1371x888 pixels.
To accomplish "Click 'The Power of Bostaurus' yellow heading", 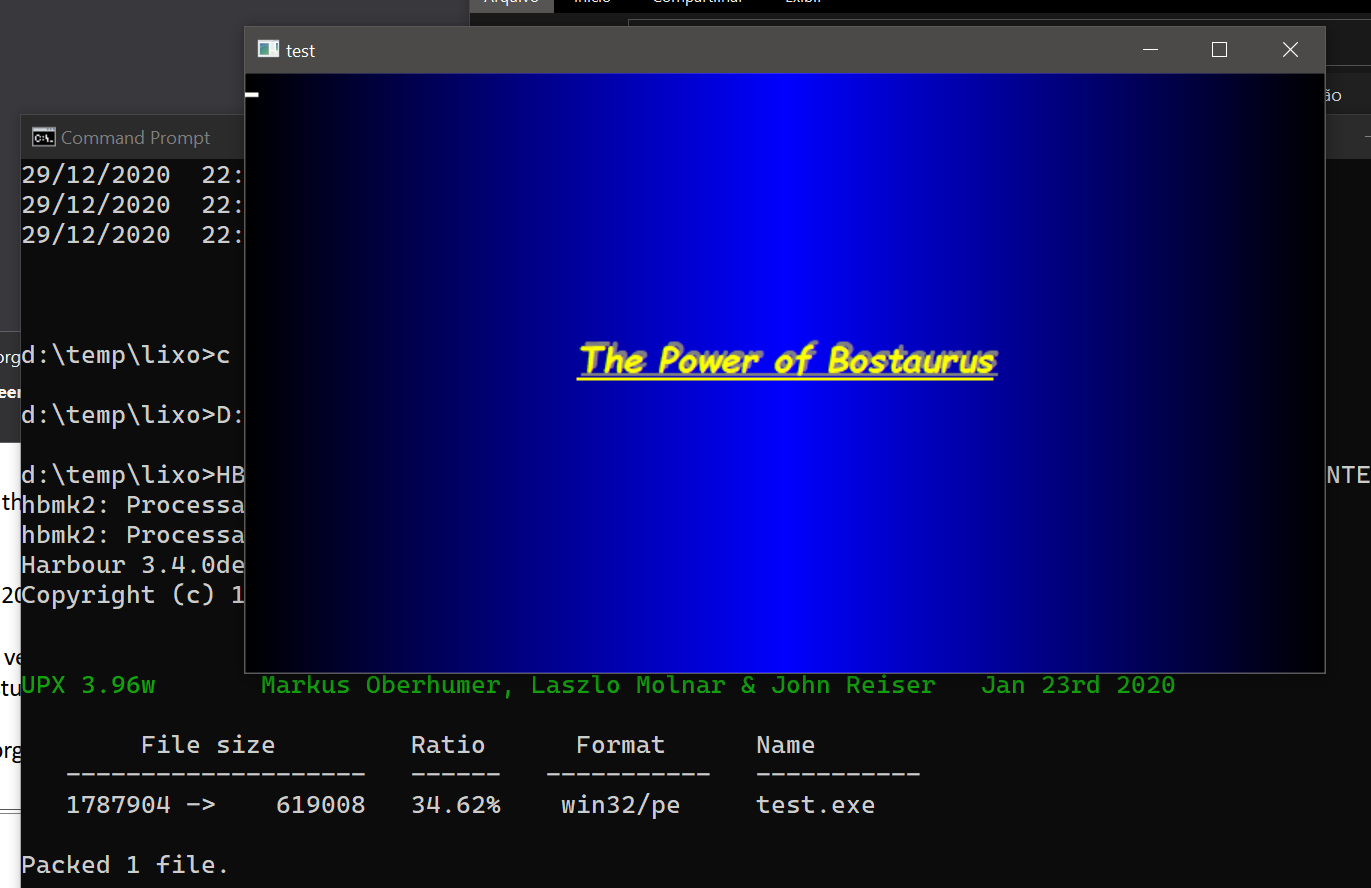I will (x=788, y=360).
